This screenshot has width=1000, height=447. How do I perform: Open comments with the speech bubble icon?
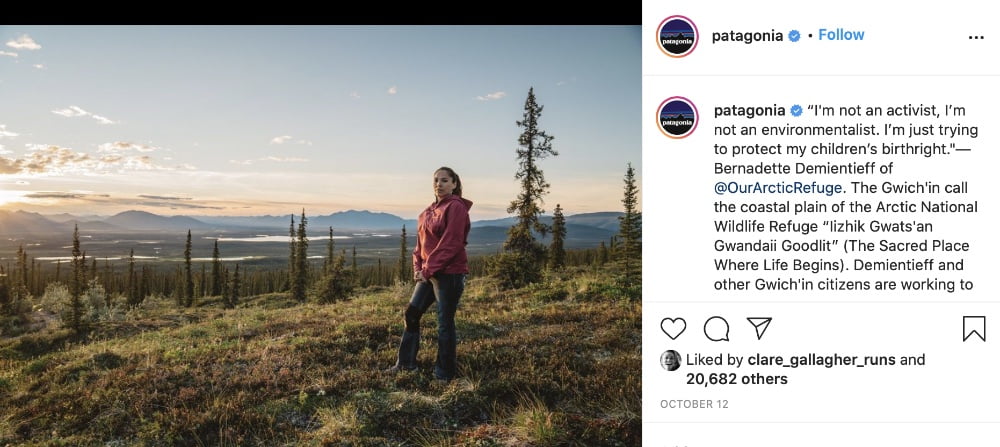coord(716,329)
